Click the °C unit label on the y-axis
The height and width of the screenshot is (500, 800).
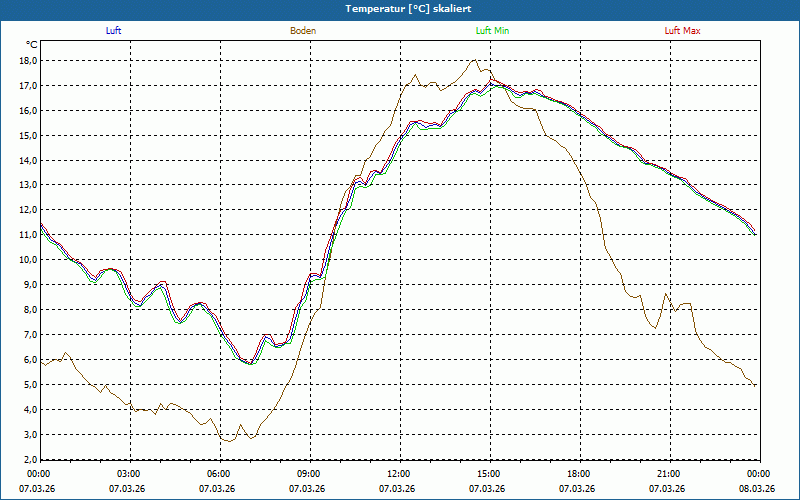[32, 45]
